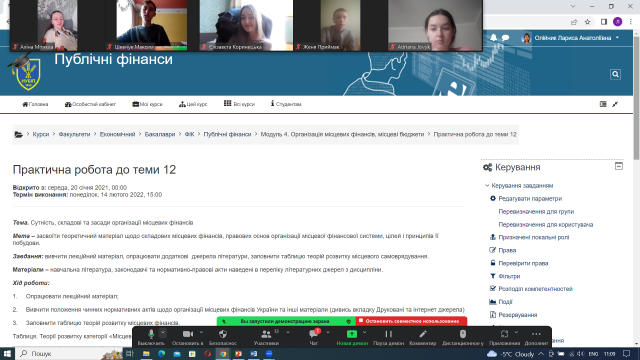This screenshot has height=360, width=640.
Task: Expand Participants options arrow
Action: (288, 333)
